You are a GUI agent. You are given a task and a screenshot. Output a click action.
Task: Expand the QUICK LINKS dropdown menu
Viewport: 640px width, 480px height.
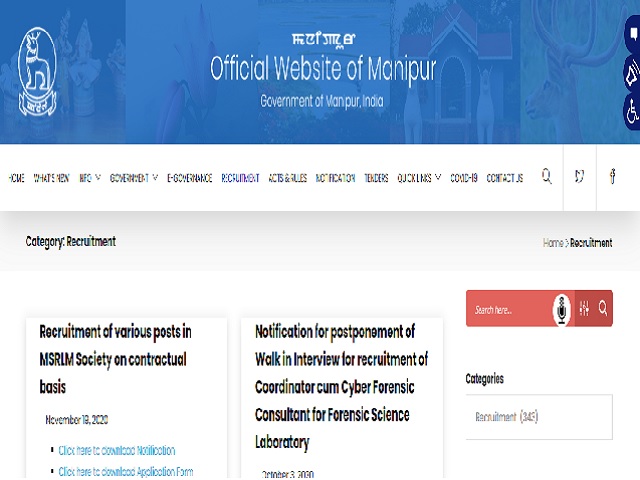coord(419,178)
